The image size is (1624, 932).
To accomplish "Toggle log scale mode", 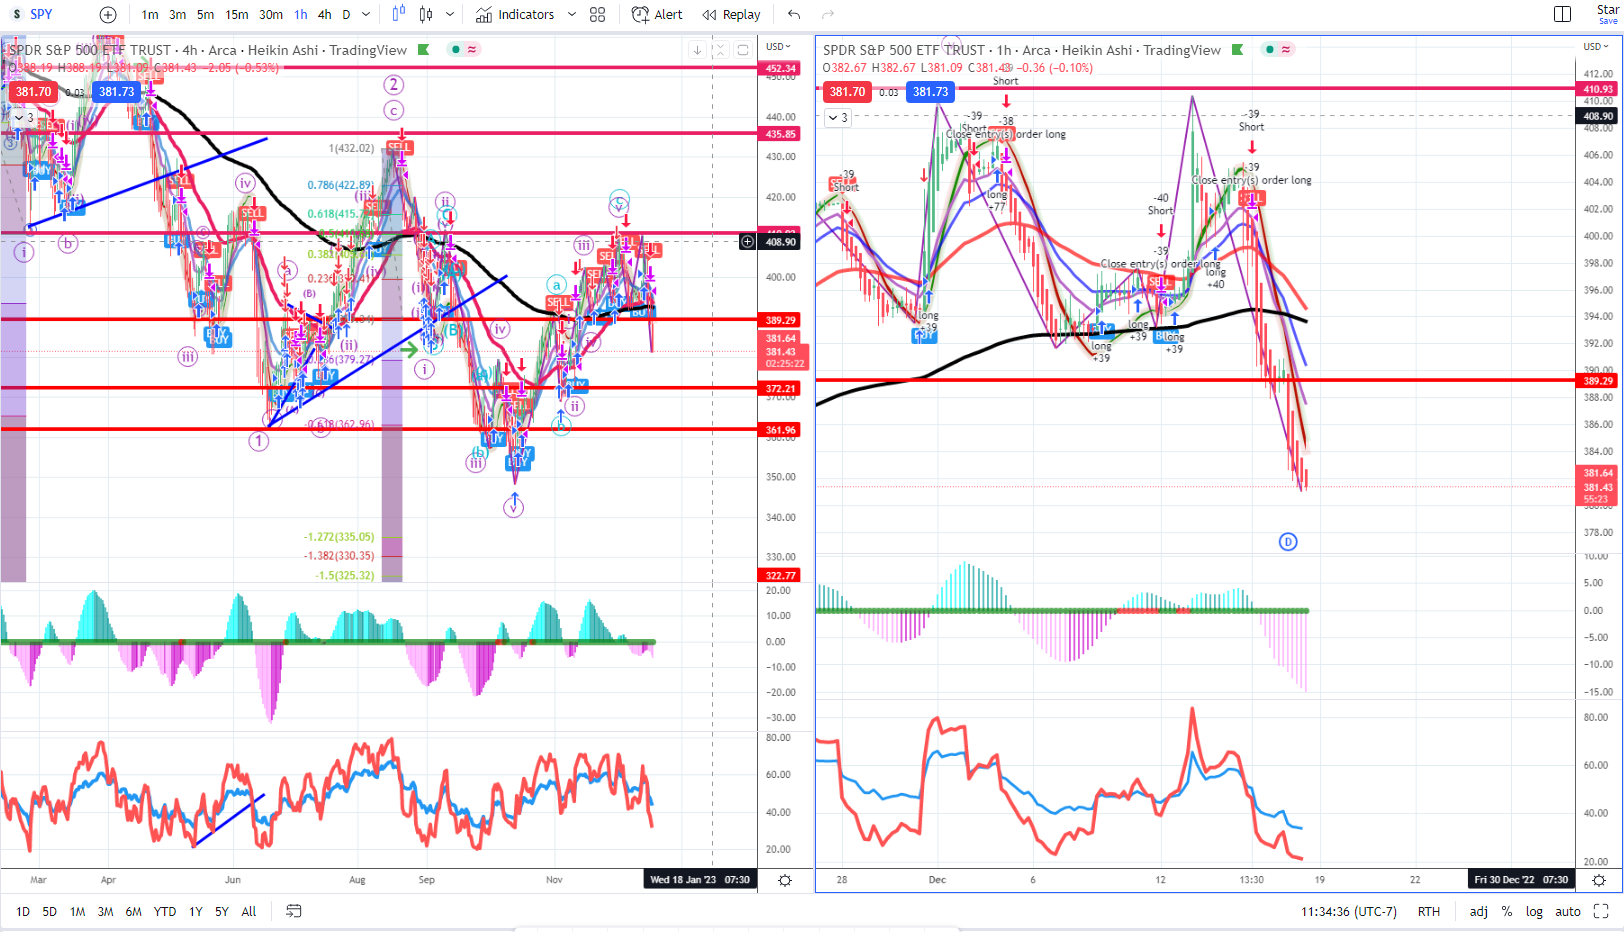I will [x=1534, y=911].
